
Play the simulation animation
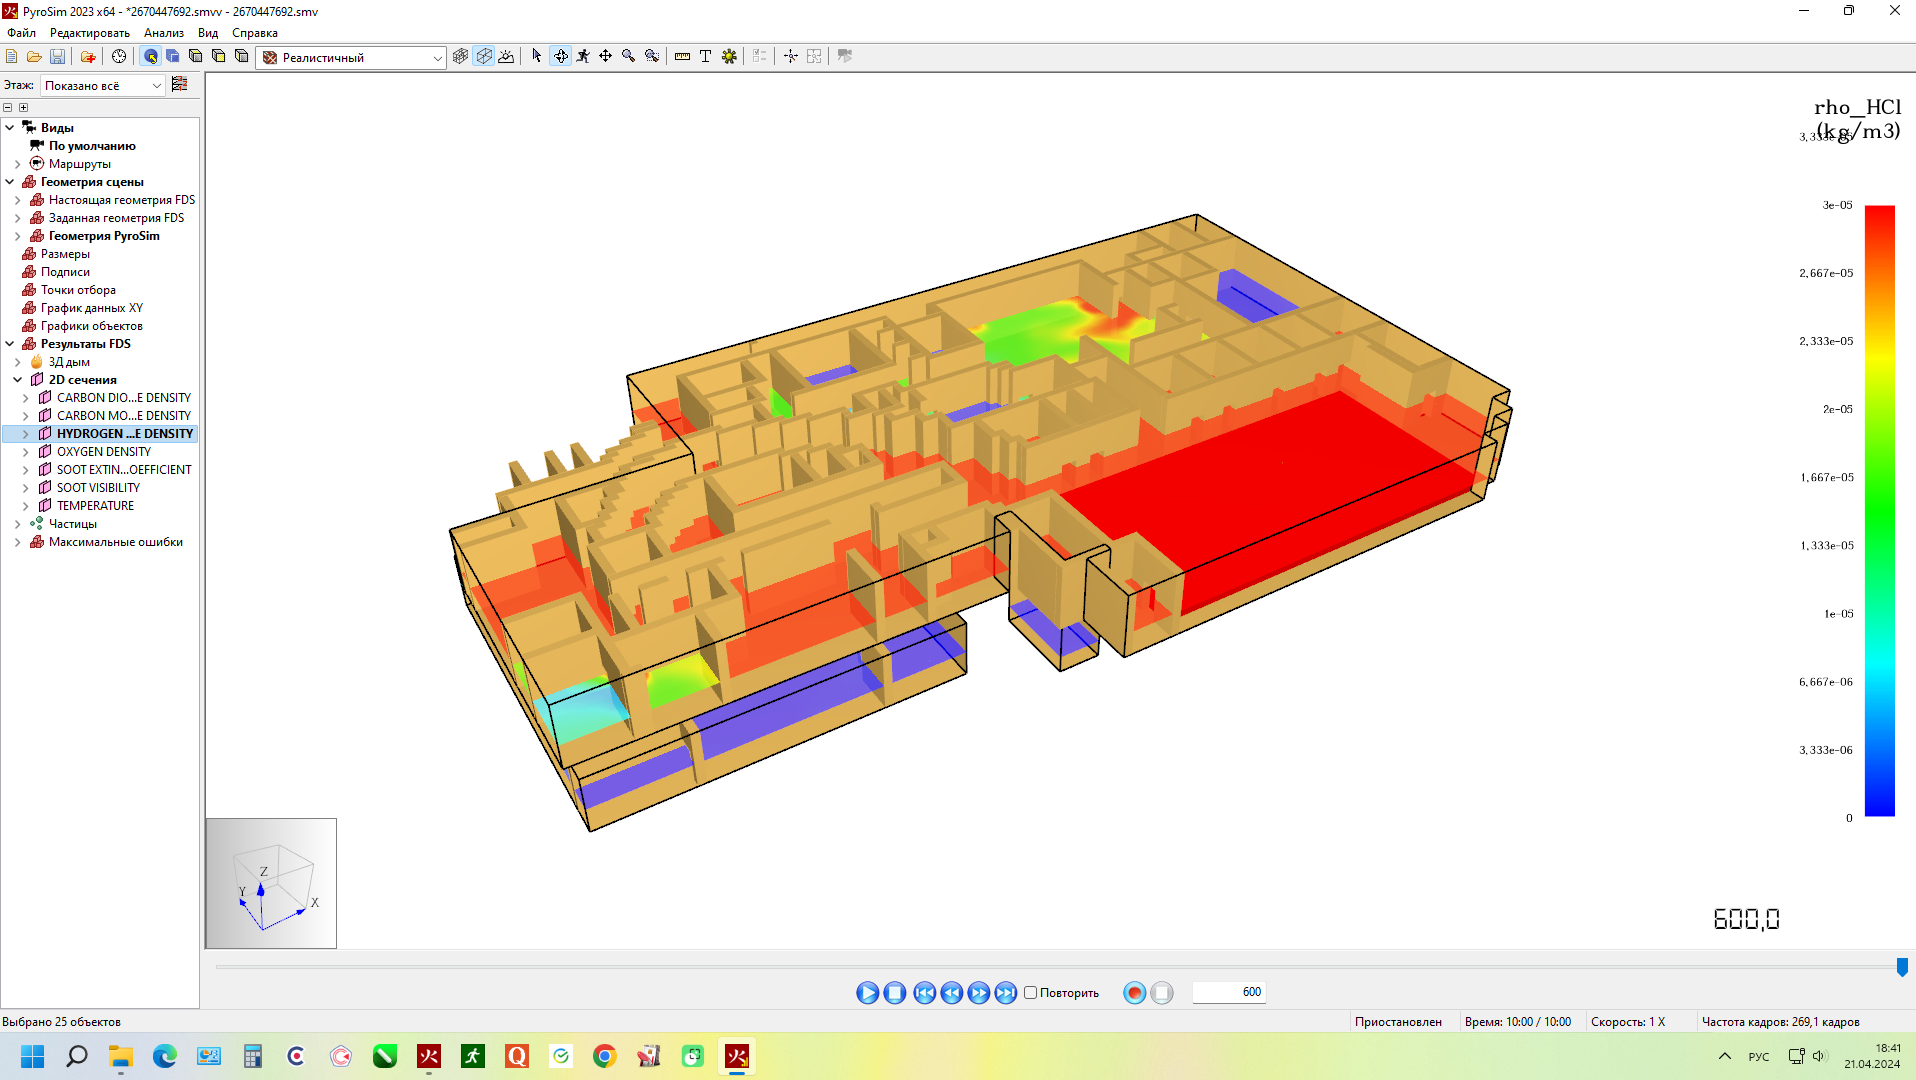point(867,993)
